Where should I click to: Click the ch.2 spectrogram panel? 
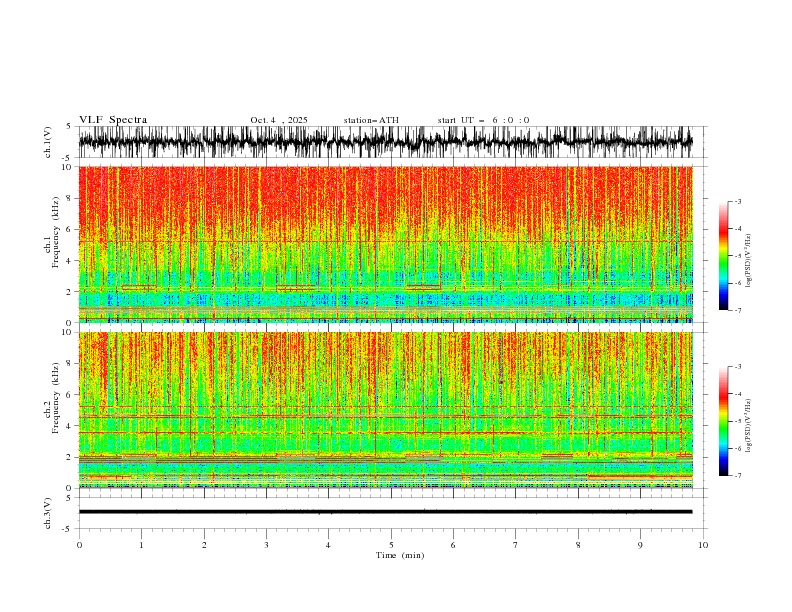385,410
